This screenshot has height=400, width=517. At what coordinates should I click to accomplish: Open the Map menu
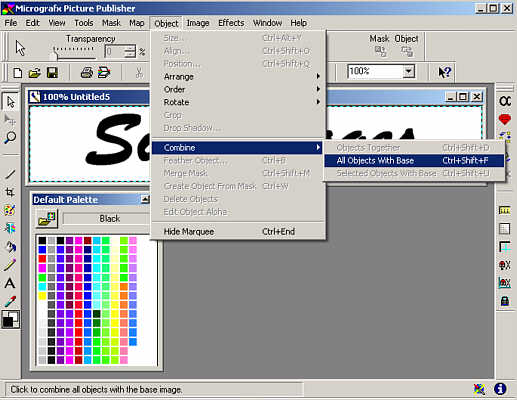tap(137, 23)
